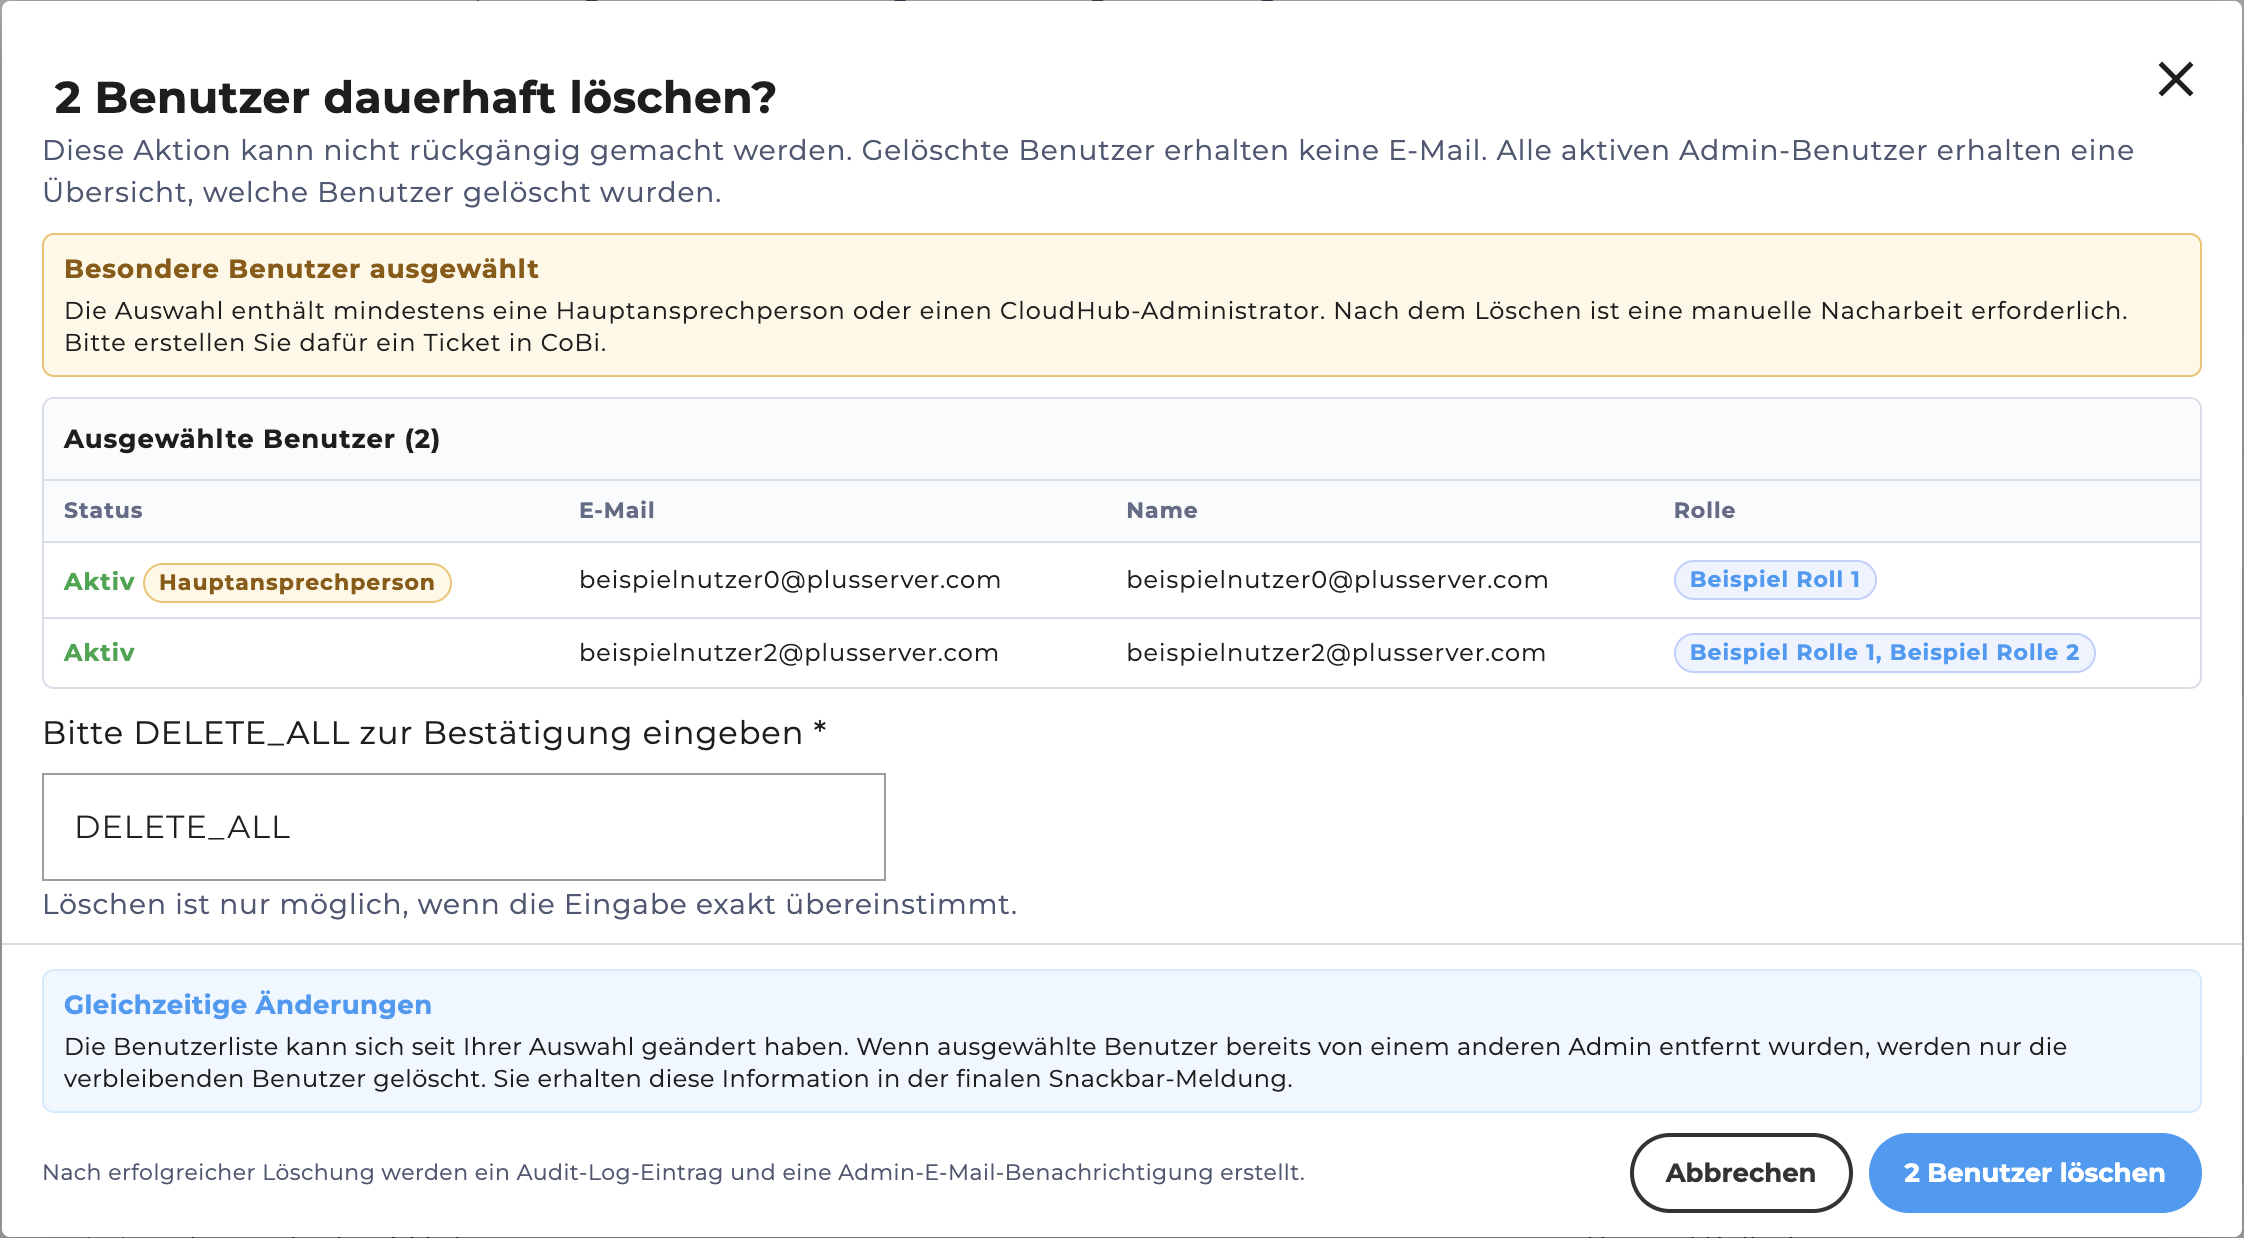
Task: Click the Hauptansprechperson badge
Action: coord(297,582)
